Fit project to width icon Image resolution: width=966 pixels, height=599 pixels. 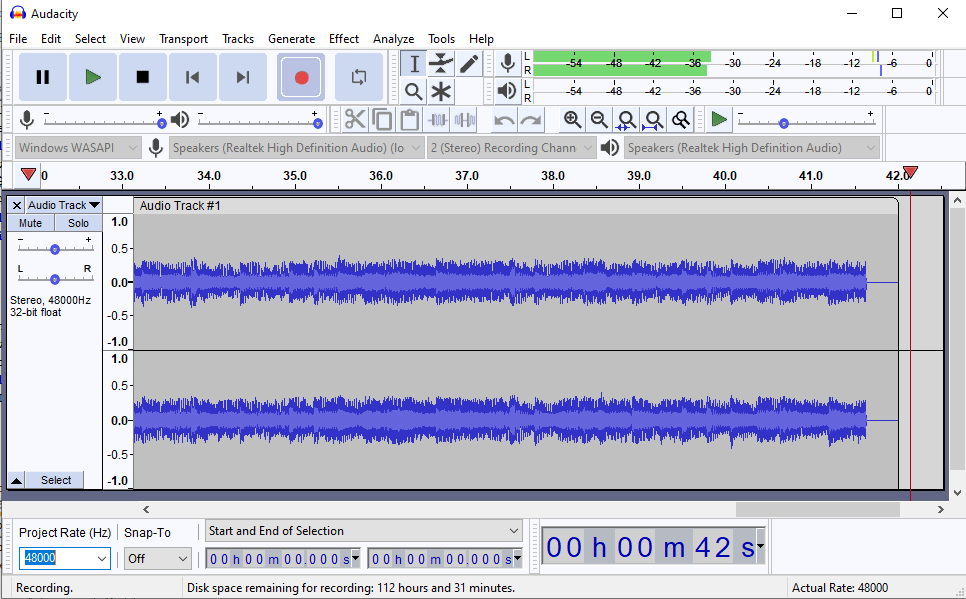click(654, 120)
